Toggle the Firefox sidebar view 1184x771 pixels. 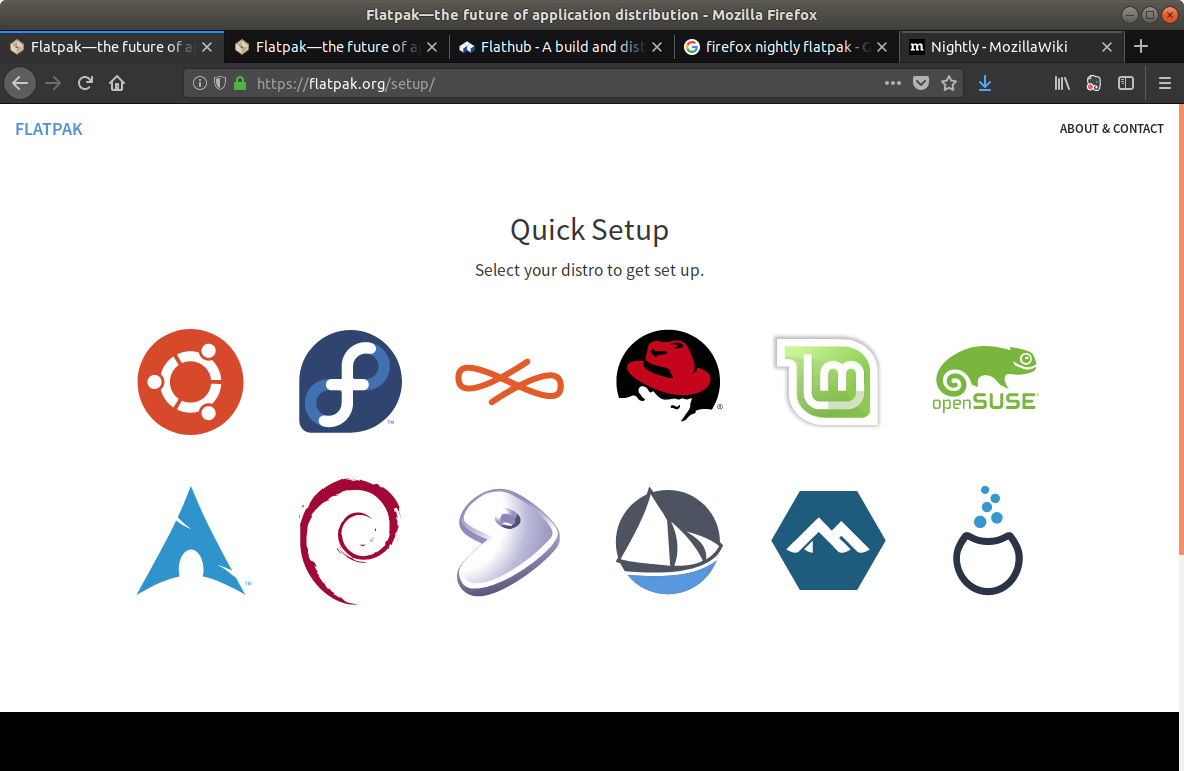click(1126, 84)
